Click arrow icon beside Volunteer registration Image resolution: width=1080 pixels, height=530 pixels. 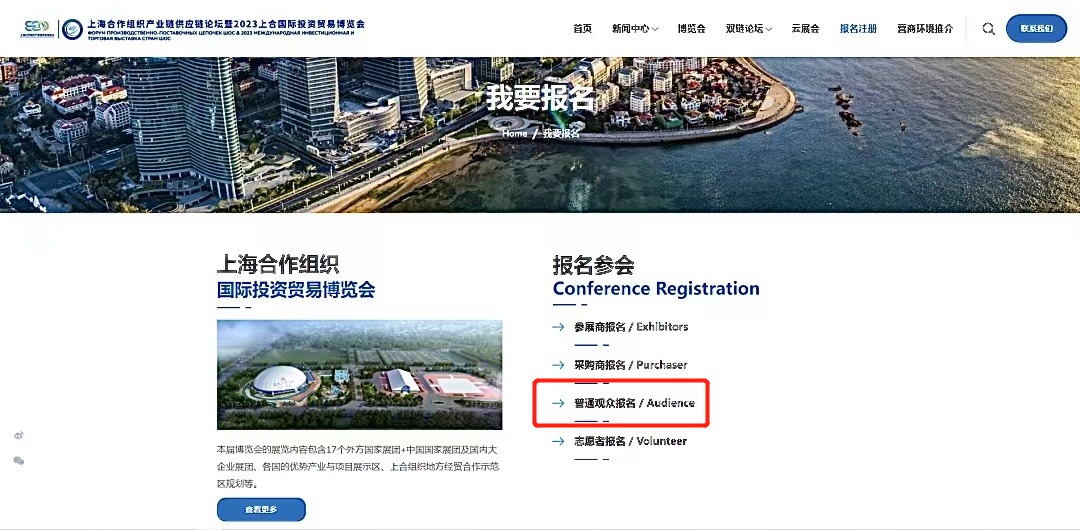coord(559,441)
